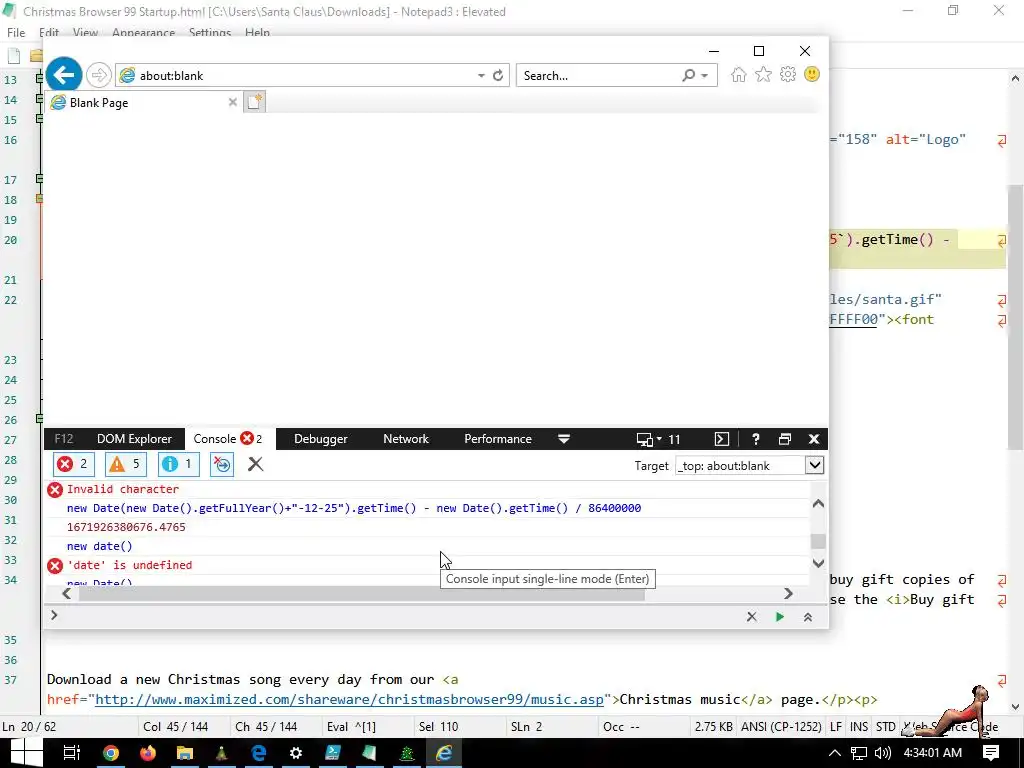Open a new tab in Internet Explorer
Viewport: 1024px width, 768px height.
[255, 102]
